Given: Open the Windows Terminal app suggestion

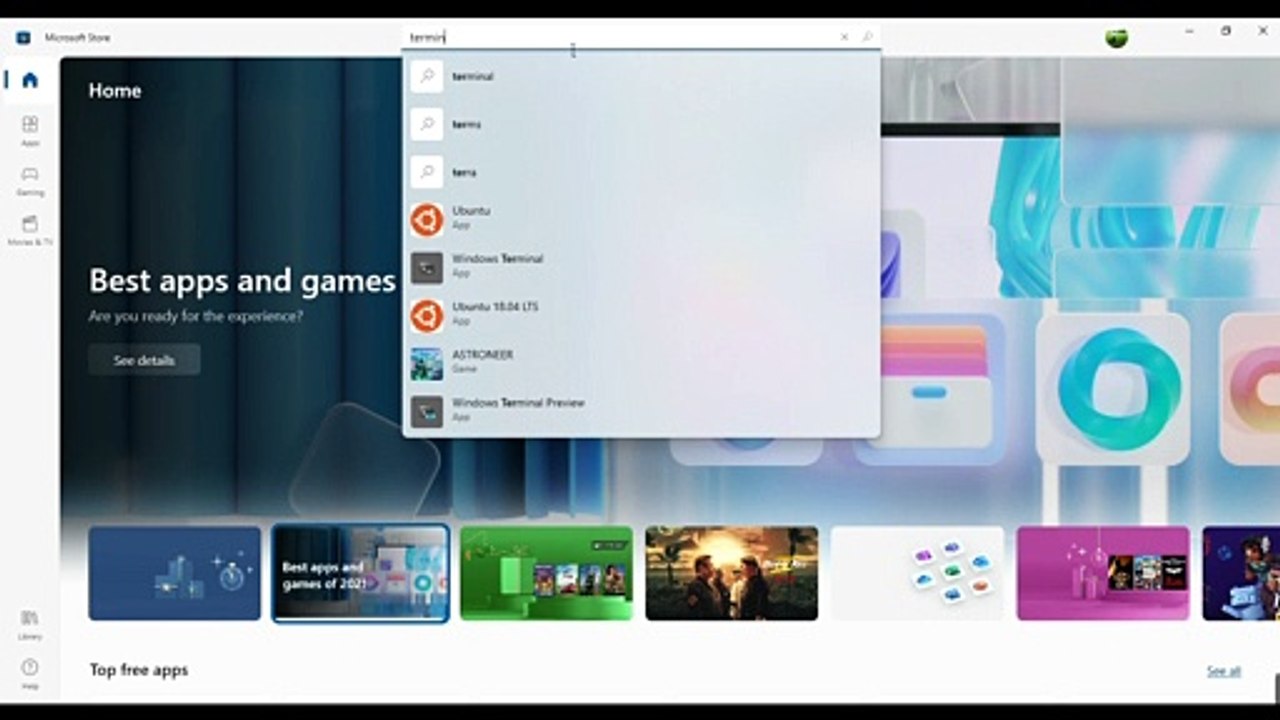Looking at the screenshot, I should click(x=641, y=267).
